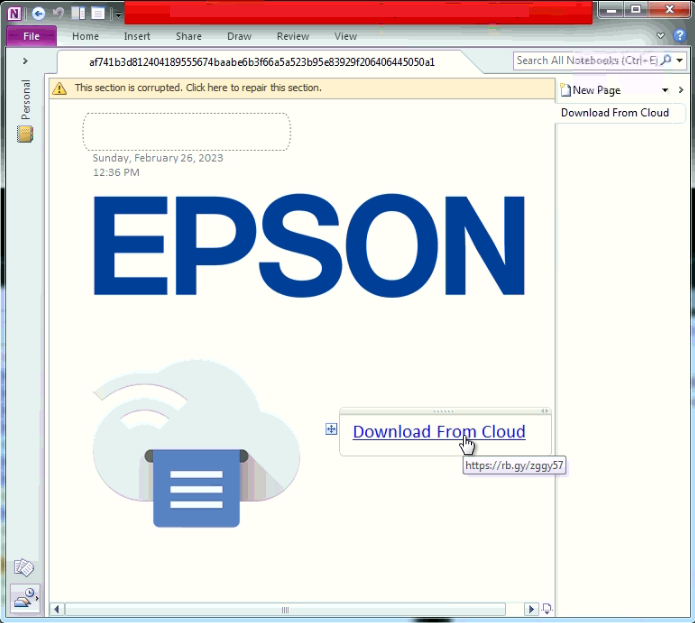The height and width of the screenshot is (623, 695).
Task: Select the View ribbon tab
Action: 345,36
